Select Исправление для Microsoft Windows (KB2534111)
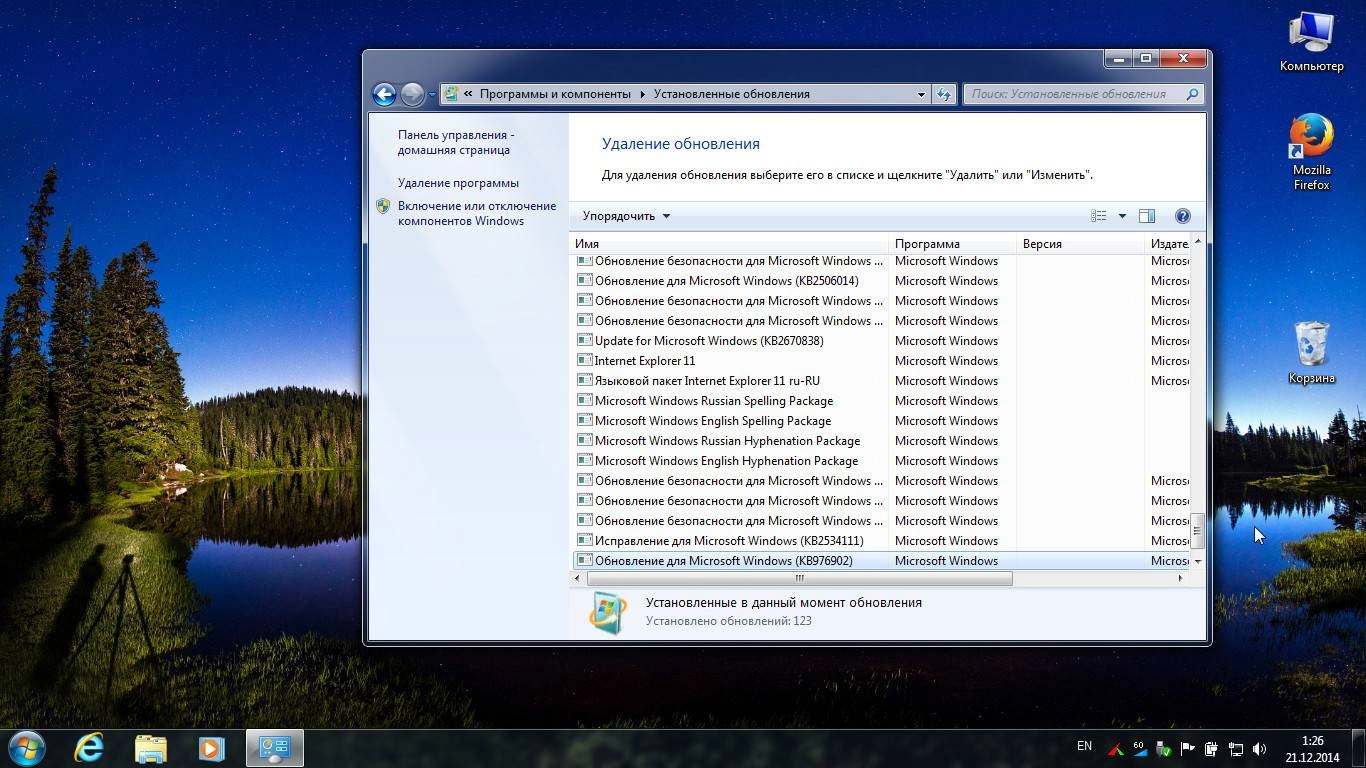 point(729,541)
